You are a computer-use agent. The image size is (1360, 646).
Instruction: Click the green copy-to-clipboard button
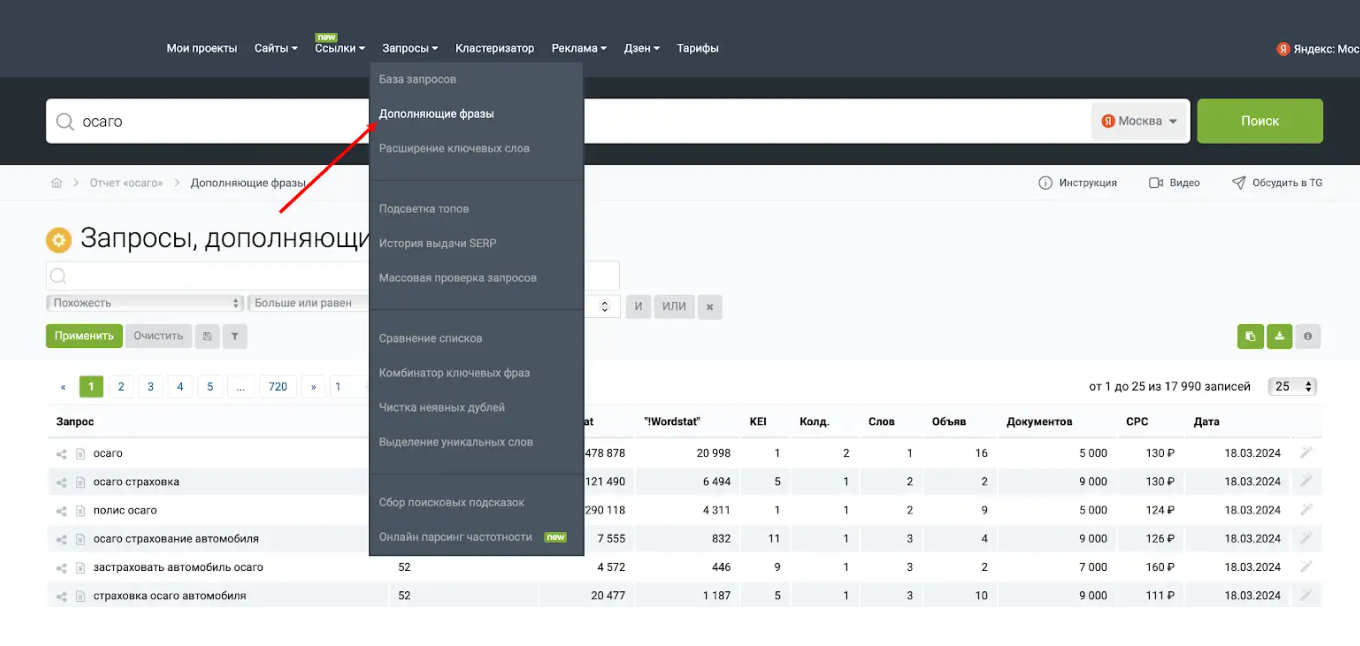(x=1250, y=337)
